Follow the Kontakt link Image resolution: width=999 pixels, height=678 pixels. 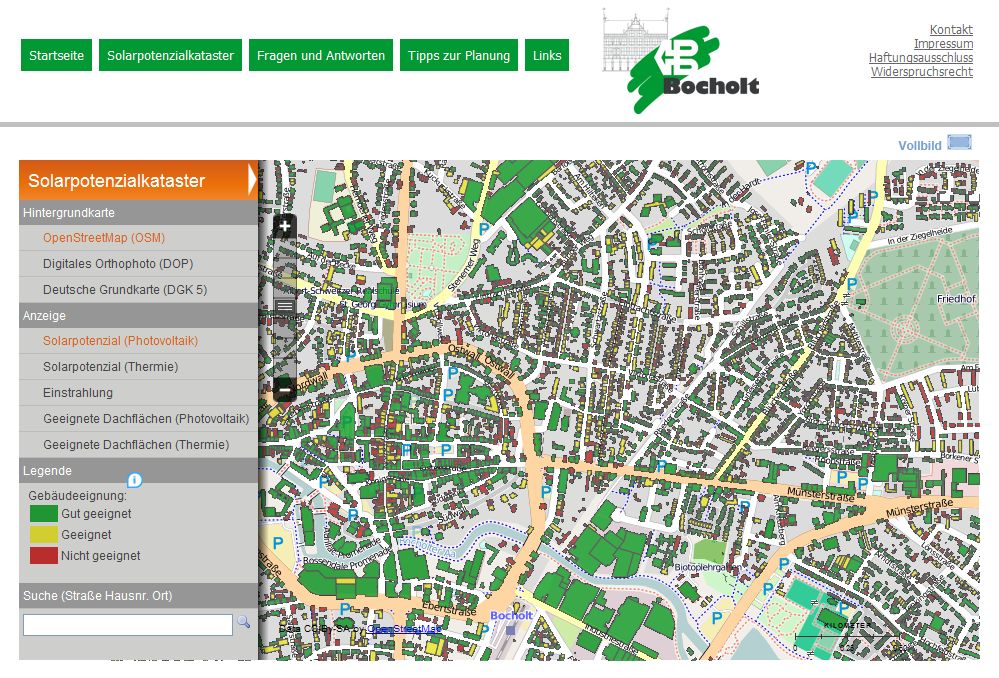pyautogui.click(x=951, y=29)
